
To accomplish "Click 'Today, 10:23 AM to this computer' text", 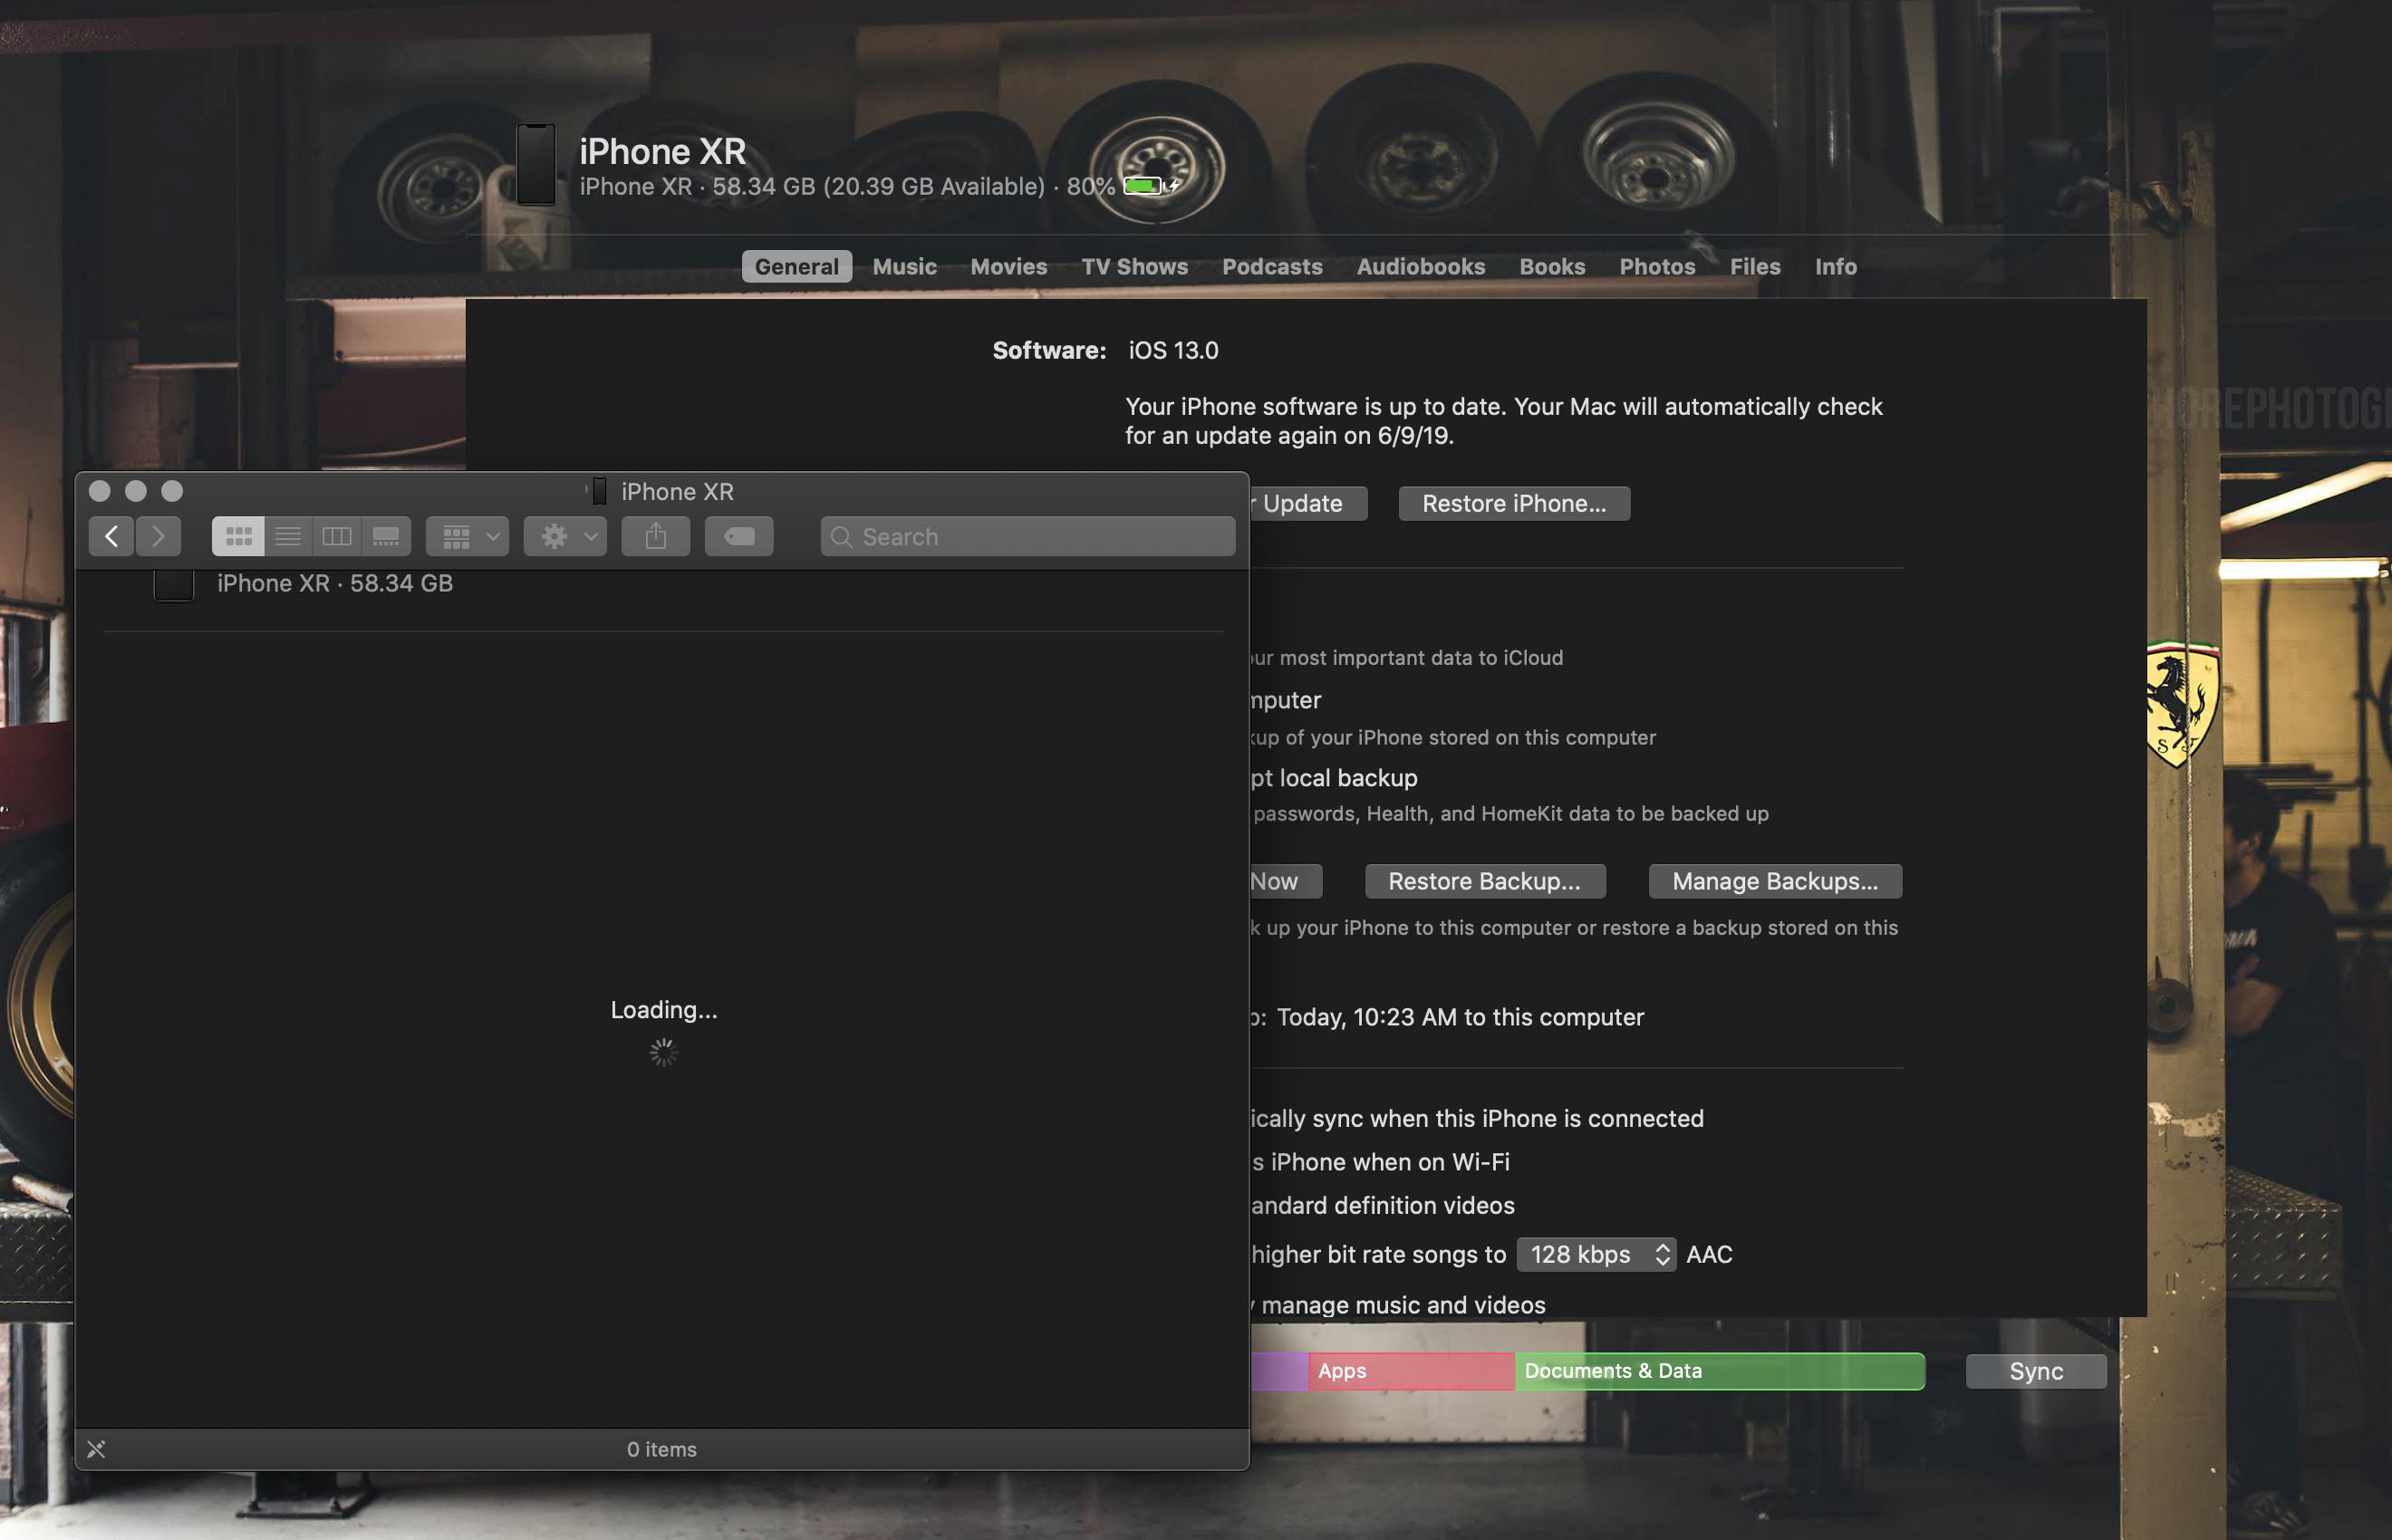I will [x=1460, y=1017].
